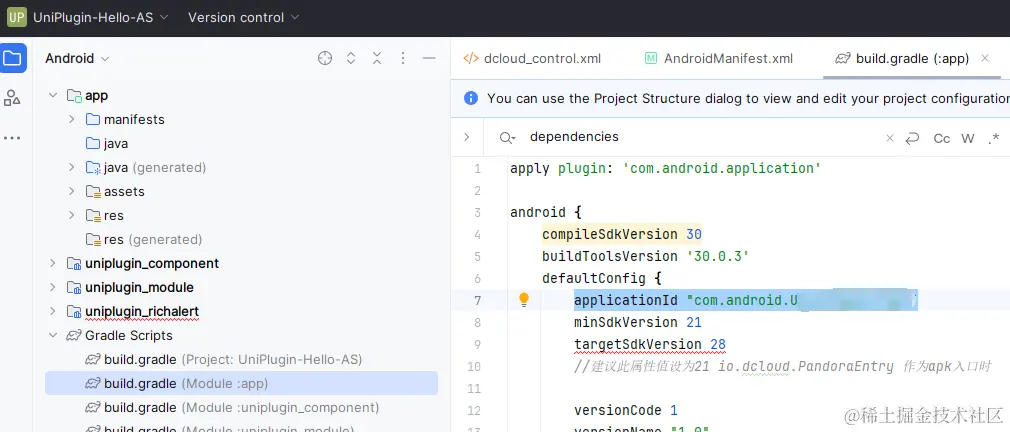Expand the java (generated) folder

(x=71, y=167)
